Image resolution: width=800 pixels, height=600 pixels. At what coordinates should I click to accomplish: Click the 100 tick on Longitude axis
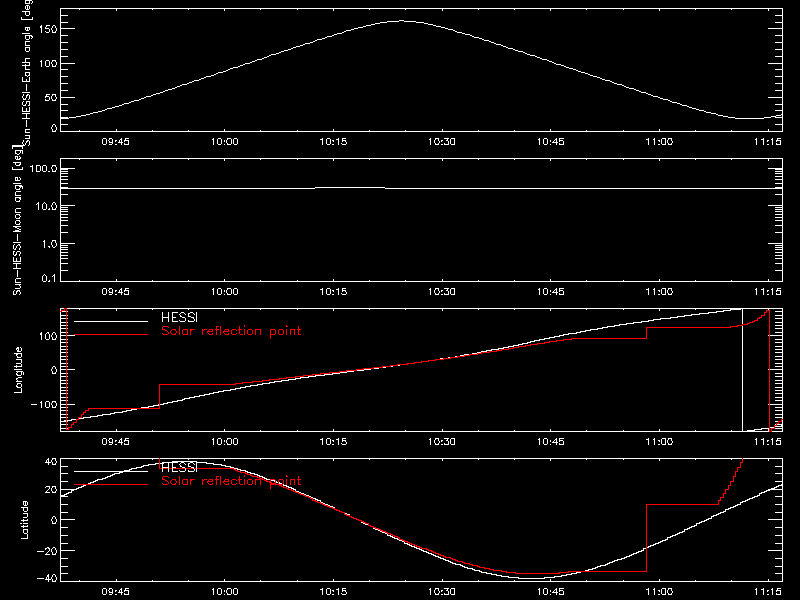click(x=47, y=336)
